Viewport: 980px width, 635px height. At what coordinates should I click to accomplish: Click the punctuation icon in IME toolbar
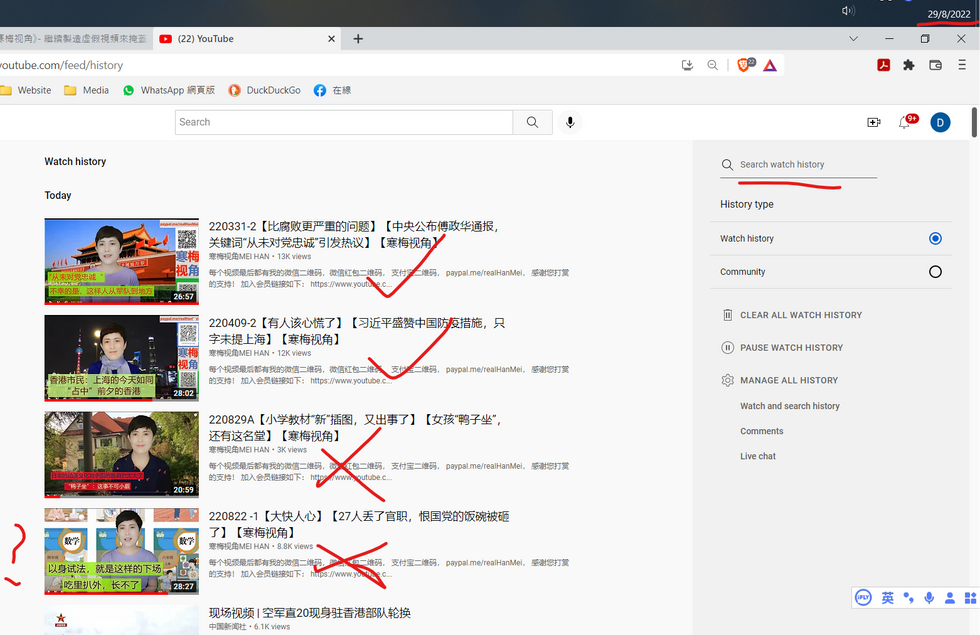(908, 598)
